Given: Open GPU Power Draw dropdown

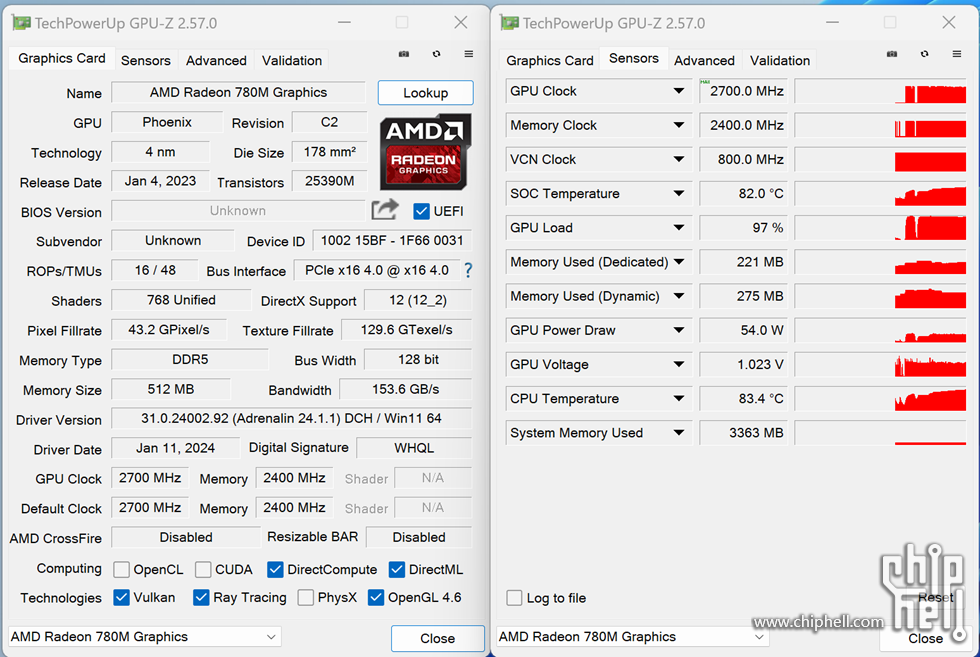Looking at the screenshot, I should pos(679,330).
